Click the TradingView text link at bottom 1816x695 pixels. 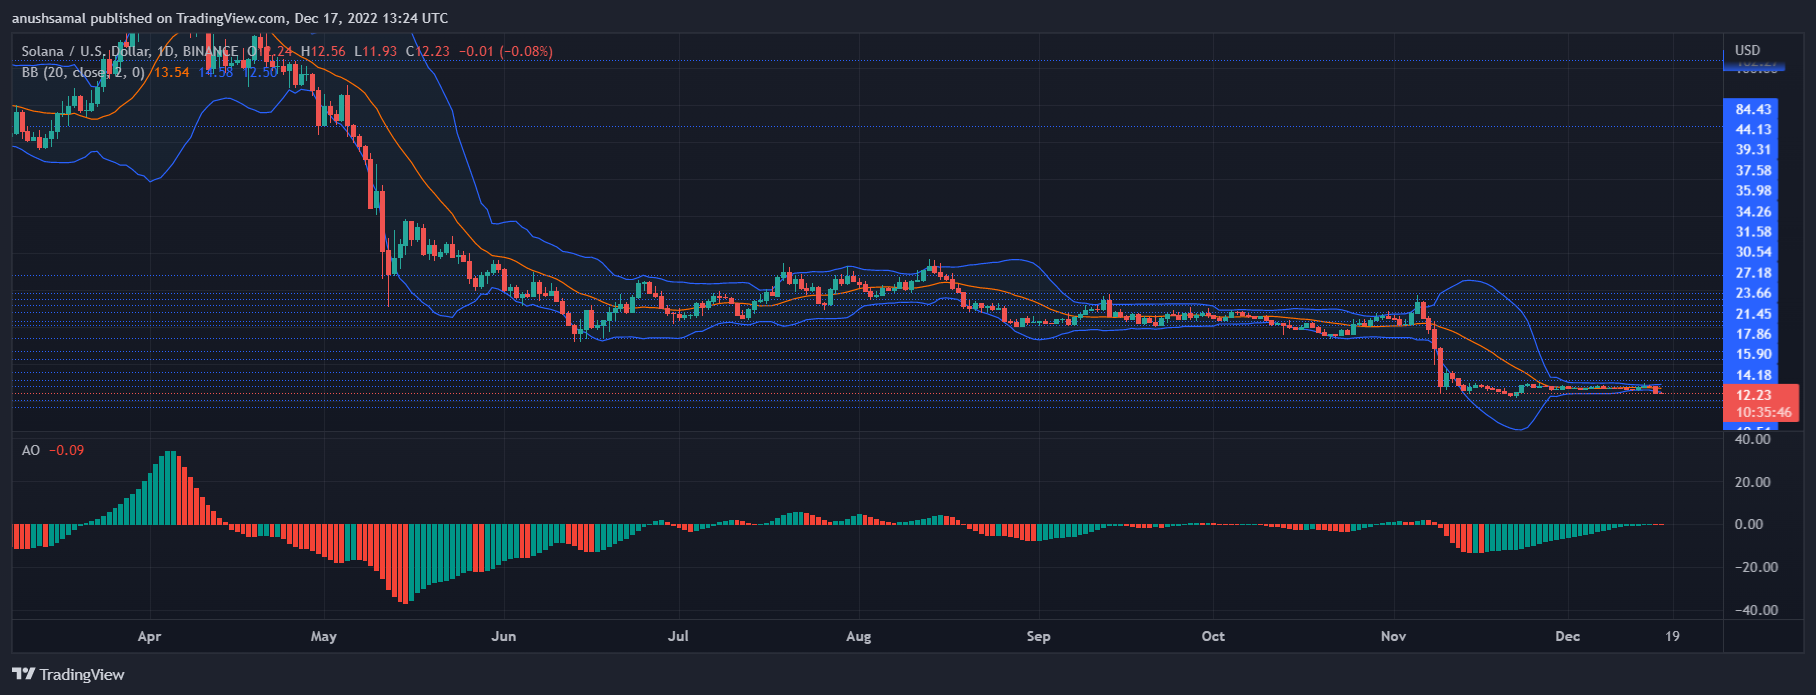(x=81, y=675)
